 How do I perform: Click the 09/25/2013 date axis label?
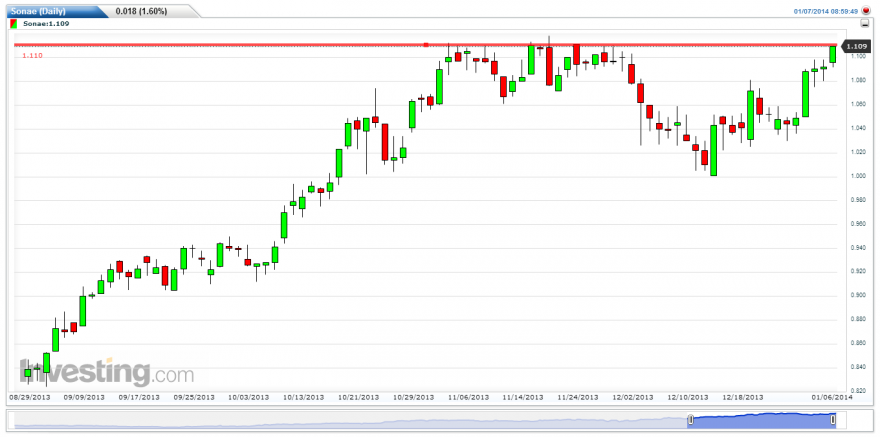coord(194,397)
